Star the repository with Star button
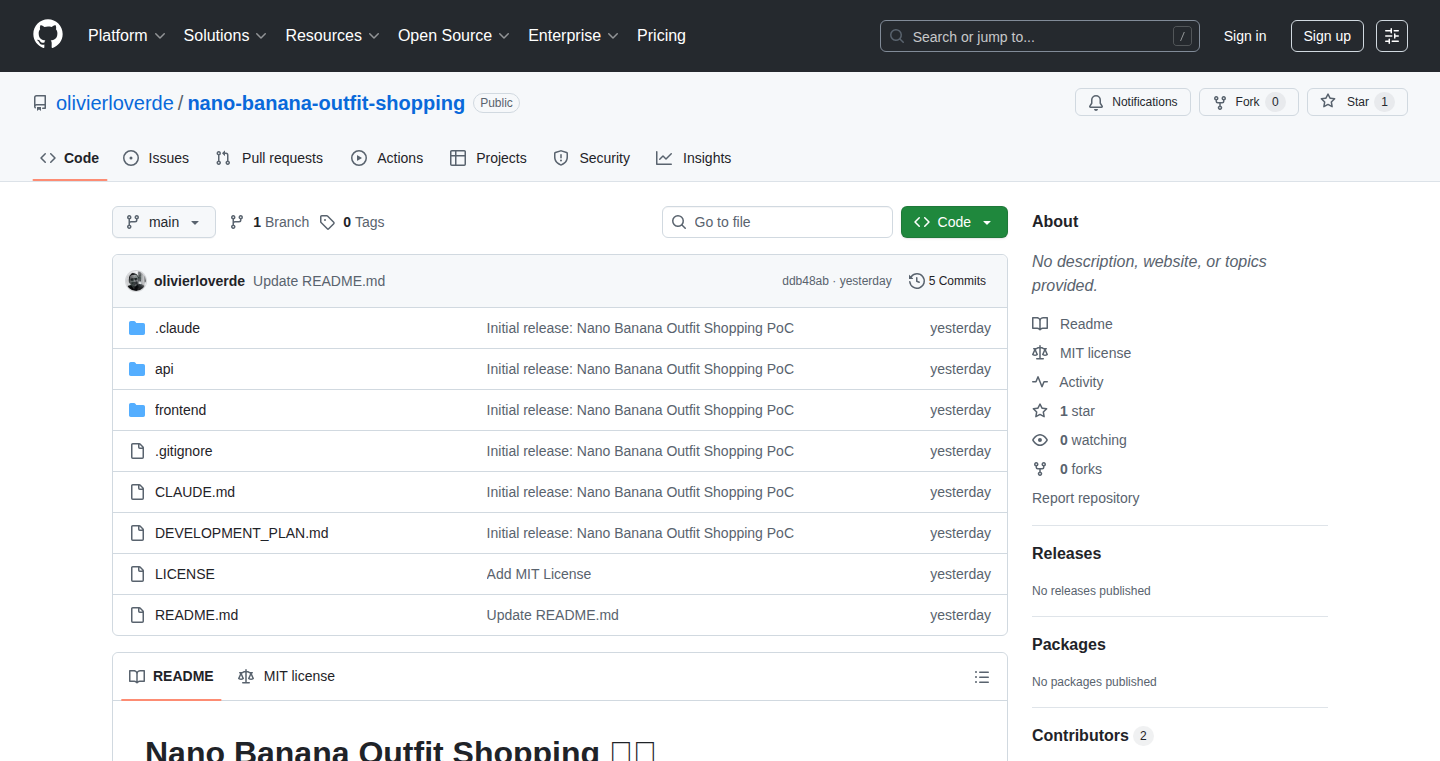 (x=1357, y=102)
